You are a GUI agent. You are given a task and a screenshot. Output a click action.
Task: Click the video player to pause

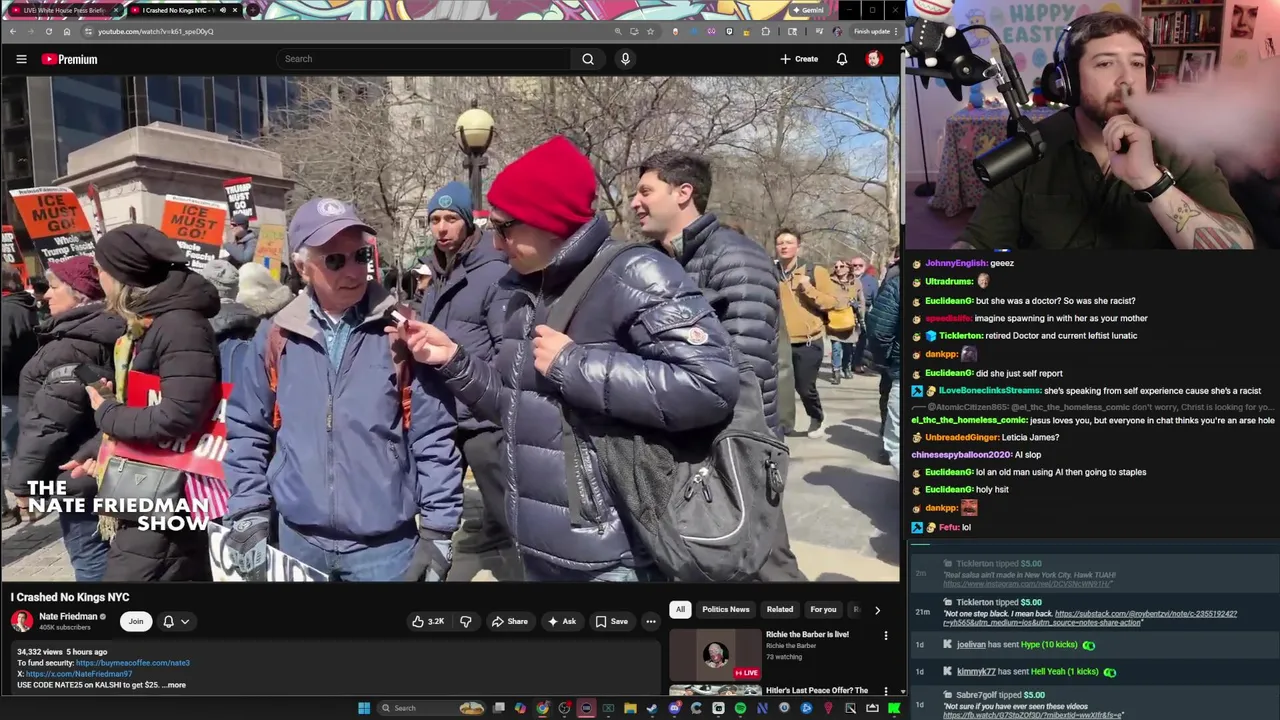450,328
